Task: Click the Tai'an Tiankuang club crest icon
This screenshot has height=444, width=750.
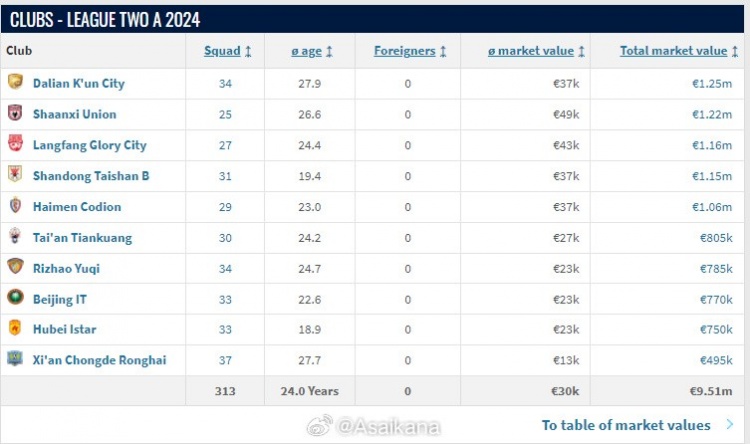Action: (x=15, y=238)
